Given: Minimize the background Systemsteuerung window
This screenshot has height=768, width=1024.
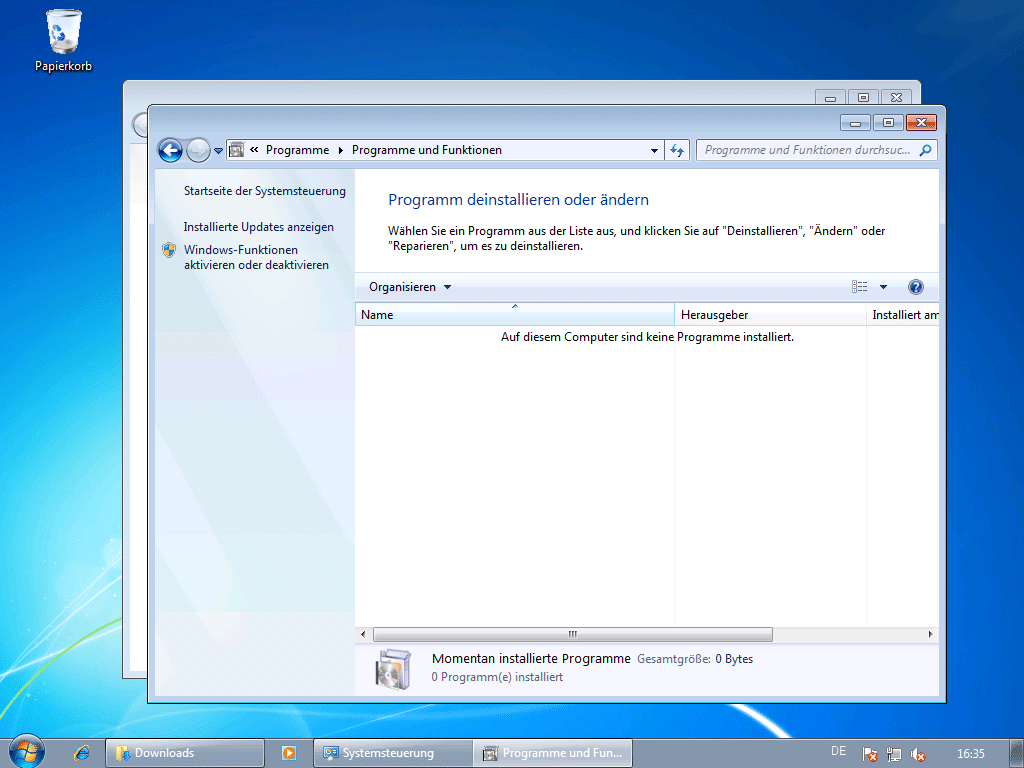Looking at the screenshot, I should (830, 97).
